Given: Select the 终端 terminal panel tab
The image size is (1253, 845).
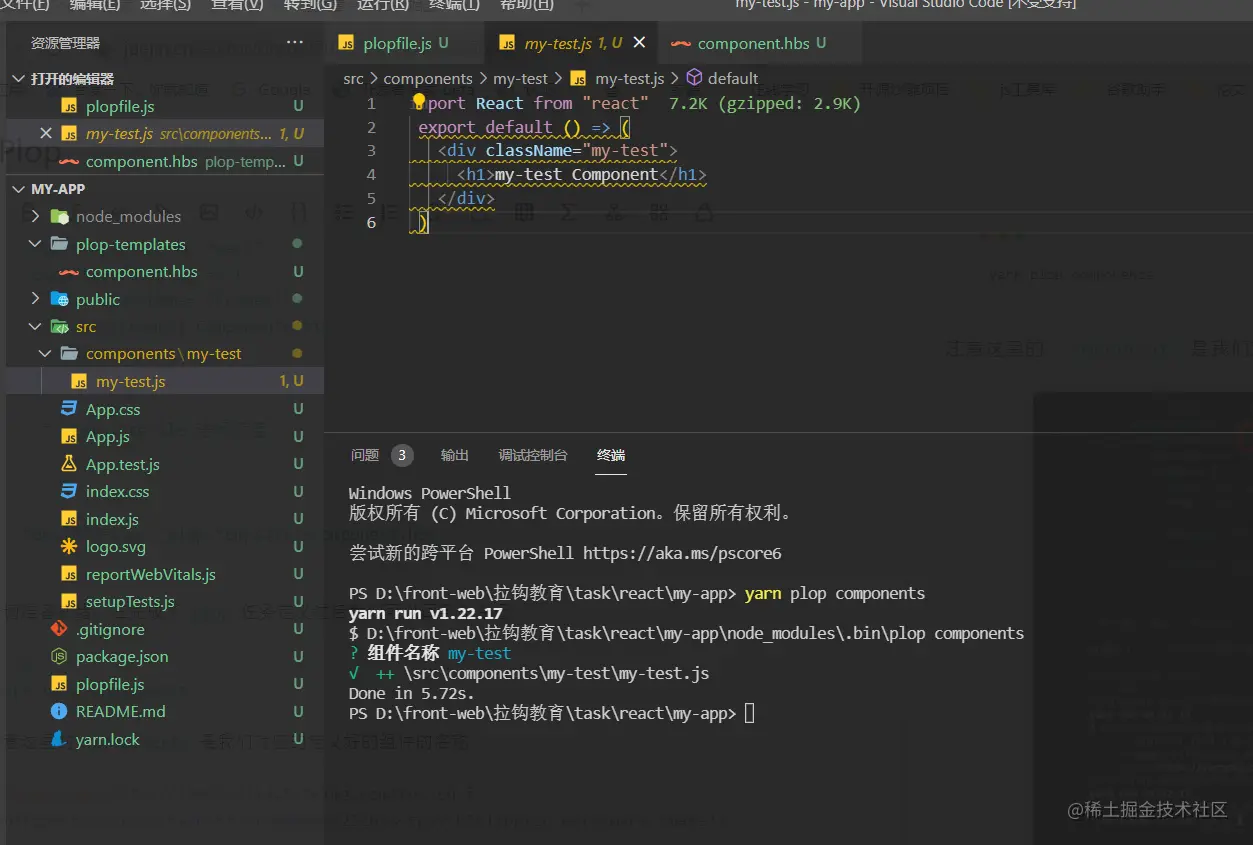Looking at the screenshot, I should [x=611, y=455].
